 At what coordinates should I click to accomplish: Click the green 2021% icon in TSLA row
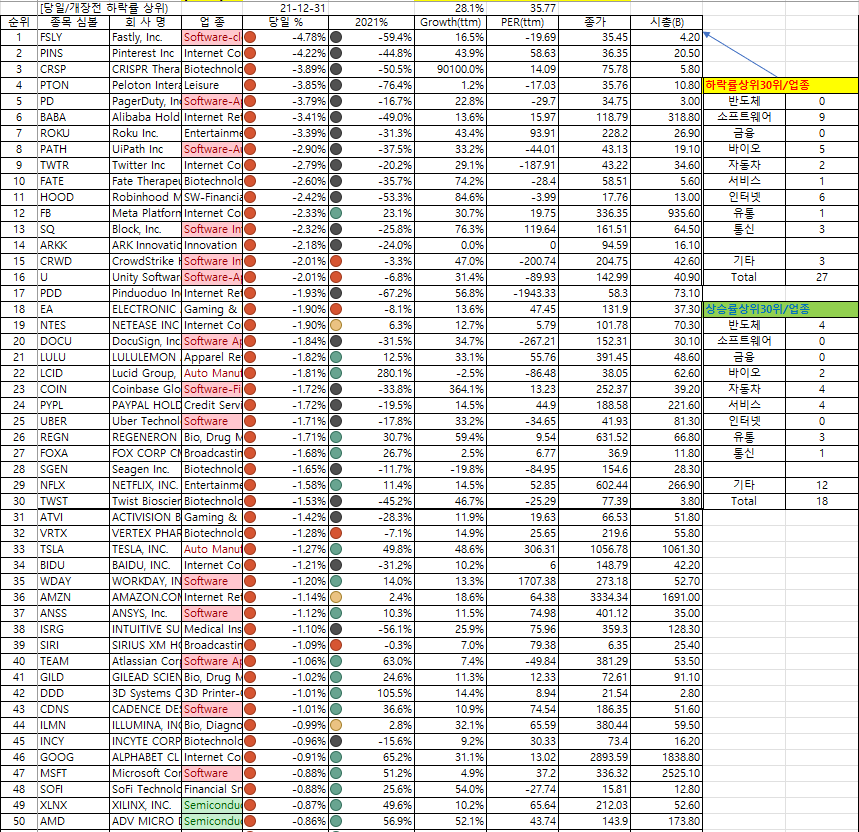pyautogui.click(x=336, y=549)
